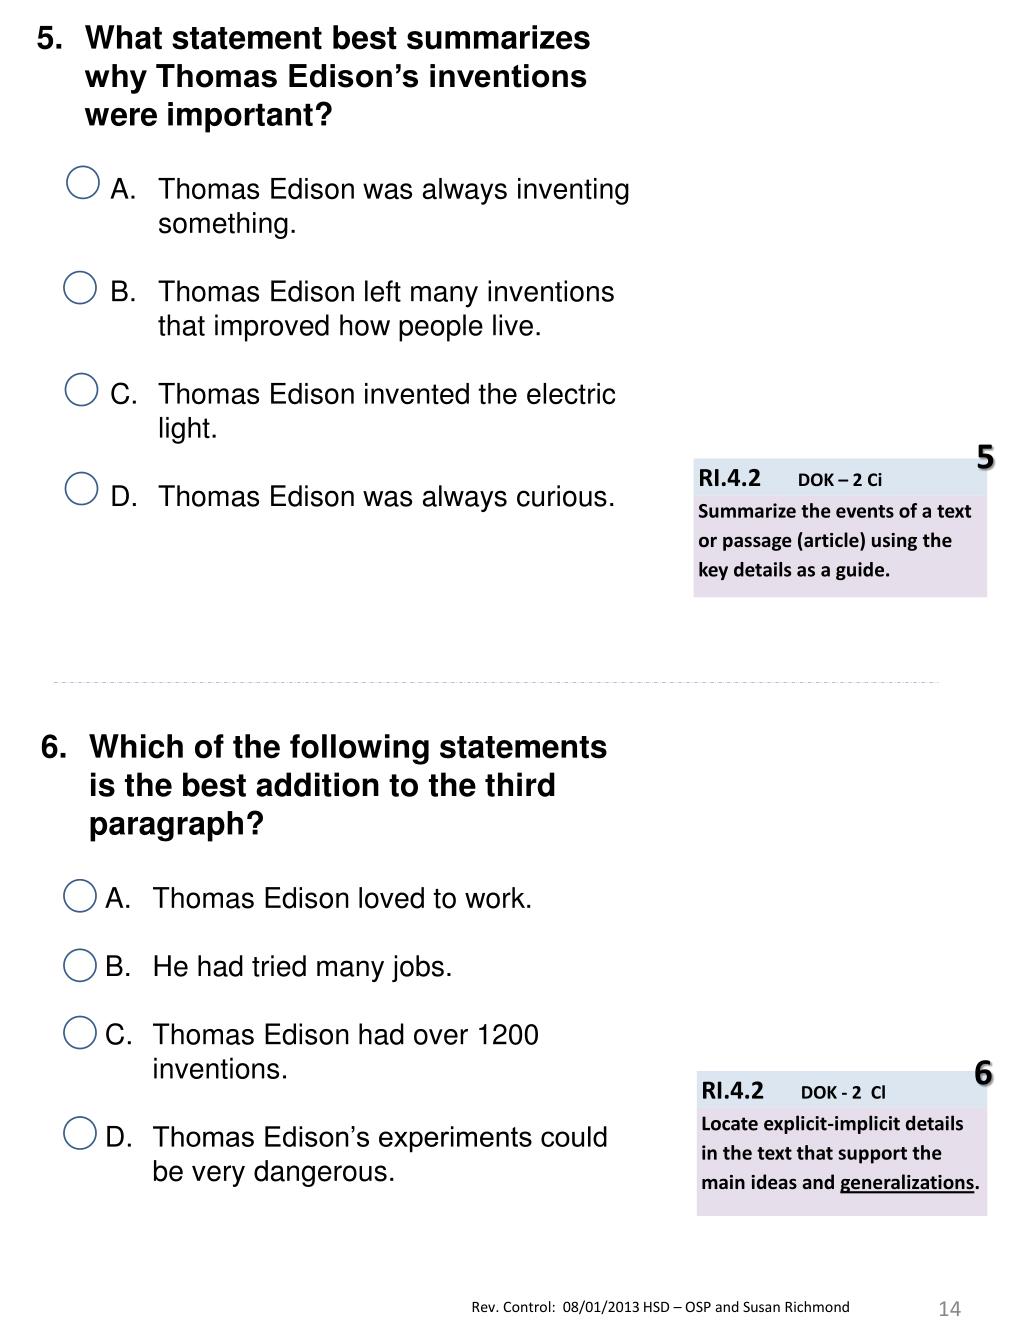Click the 'Rev. Control: 08/01/2013' footer text
The image size is (1024, 1344).
(660, 1307)
